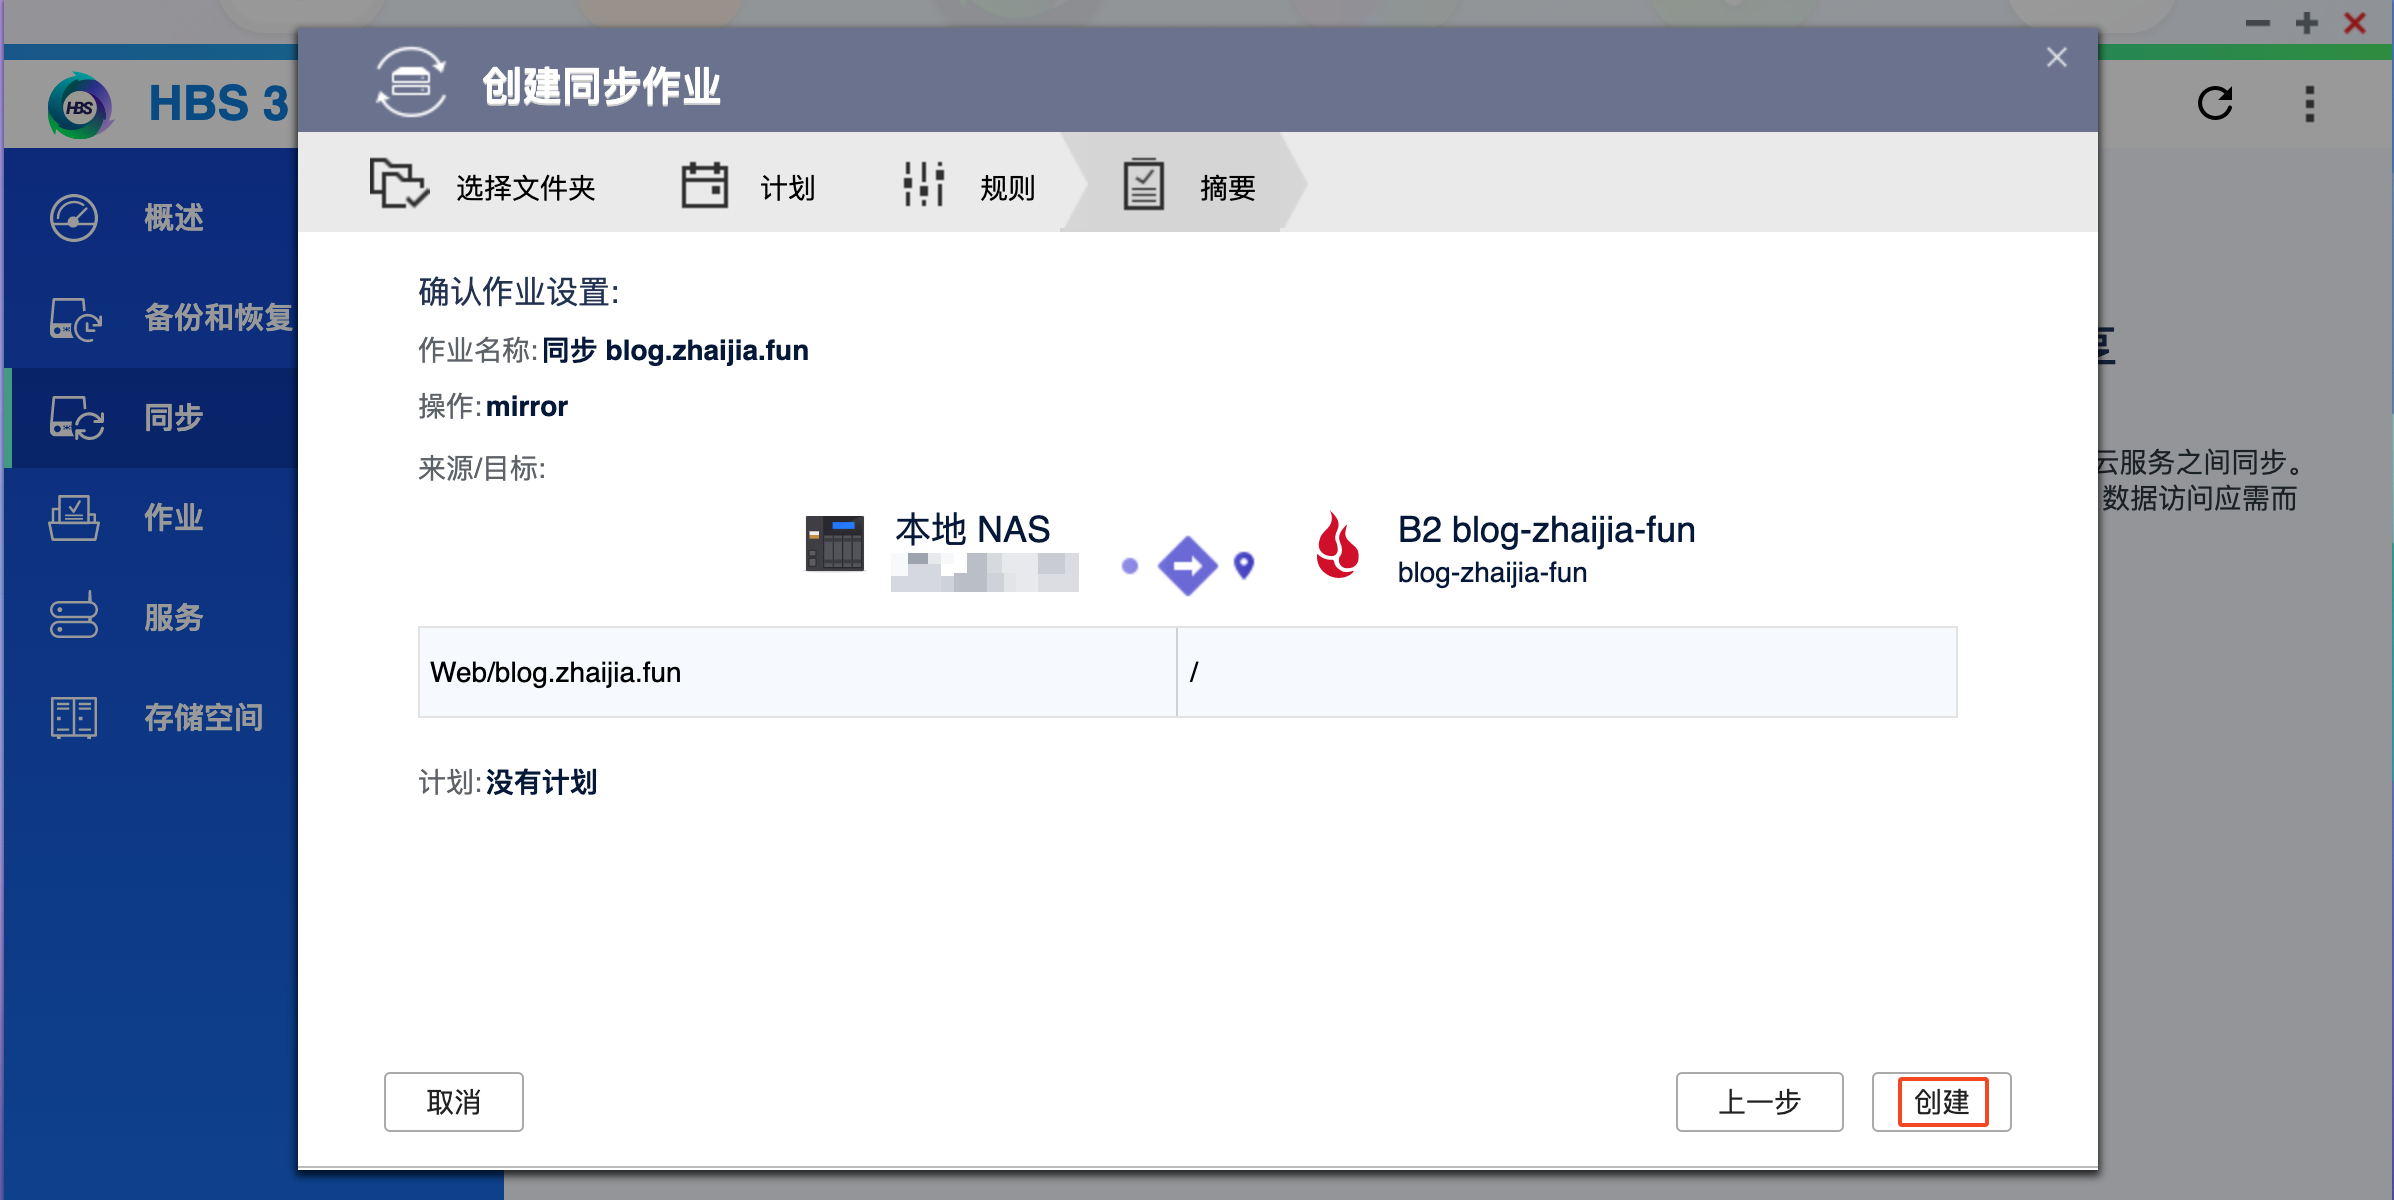
Task: Go to the Schedule (计划) step
Action: click(x=748, y=186)
